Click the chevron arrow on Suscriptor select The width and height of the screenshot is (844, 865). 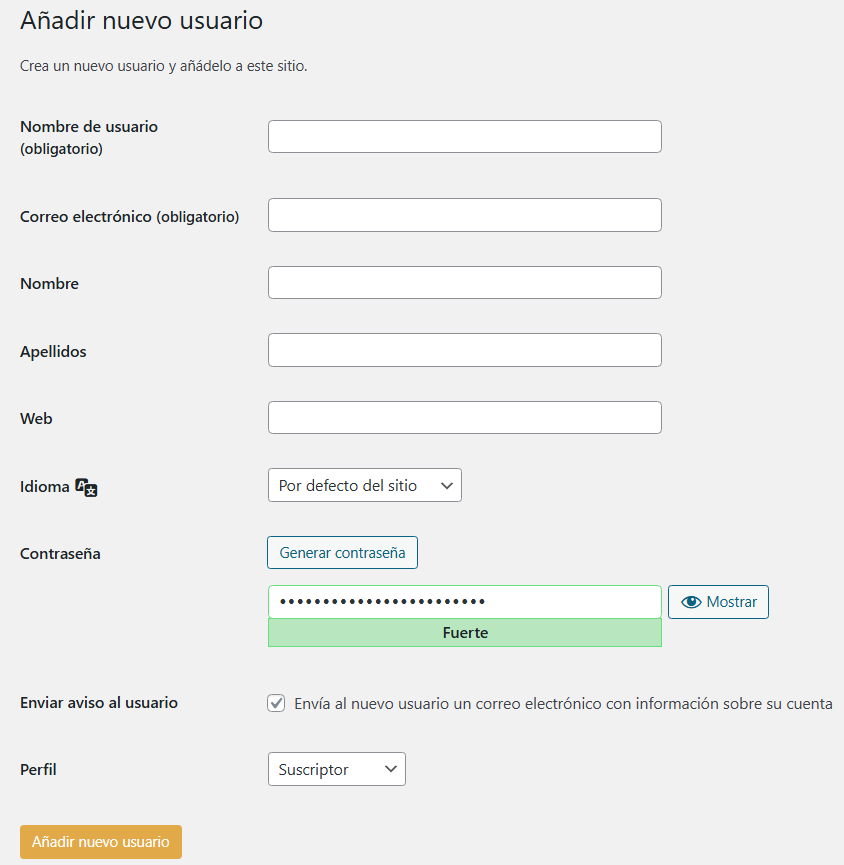point(391,769)
